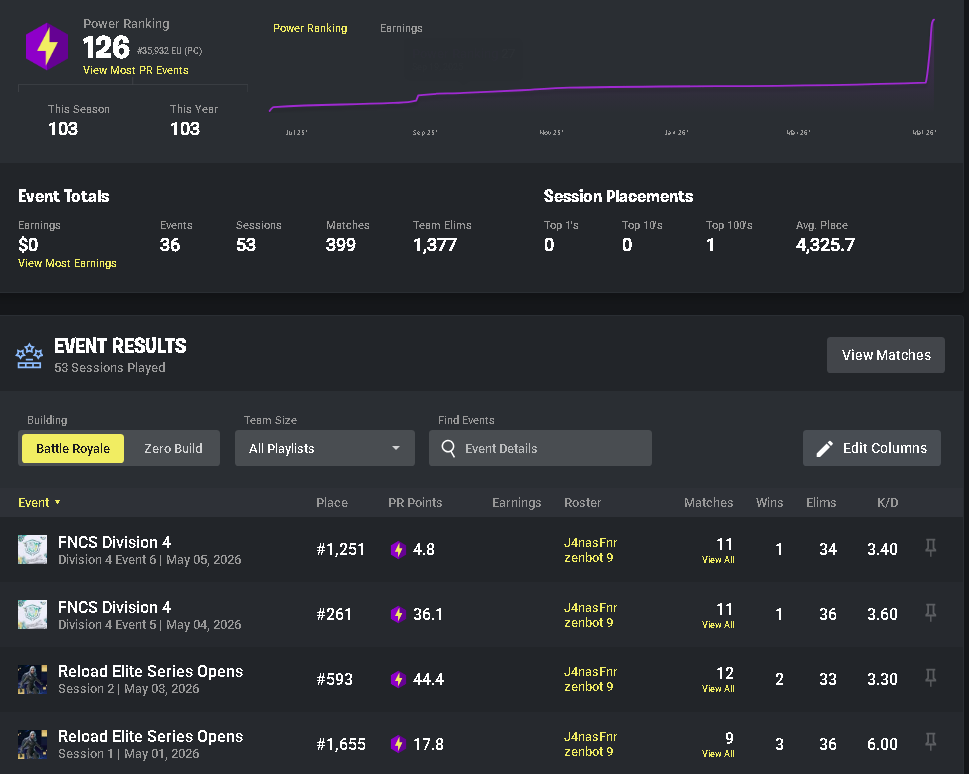Click the 'Sep 25' axis label on chart
The image size is (969, 774).
coord(425,132)
